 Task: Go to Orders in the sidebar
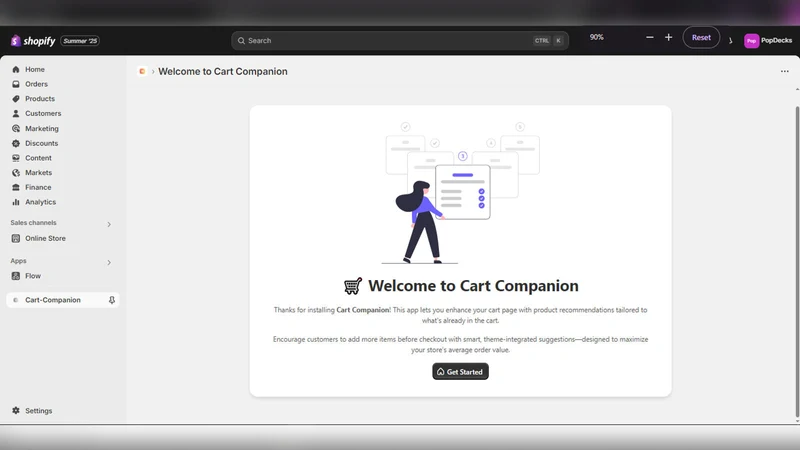[x=36, y=84]
